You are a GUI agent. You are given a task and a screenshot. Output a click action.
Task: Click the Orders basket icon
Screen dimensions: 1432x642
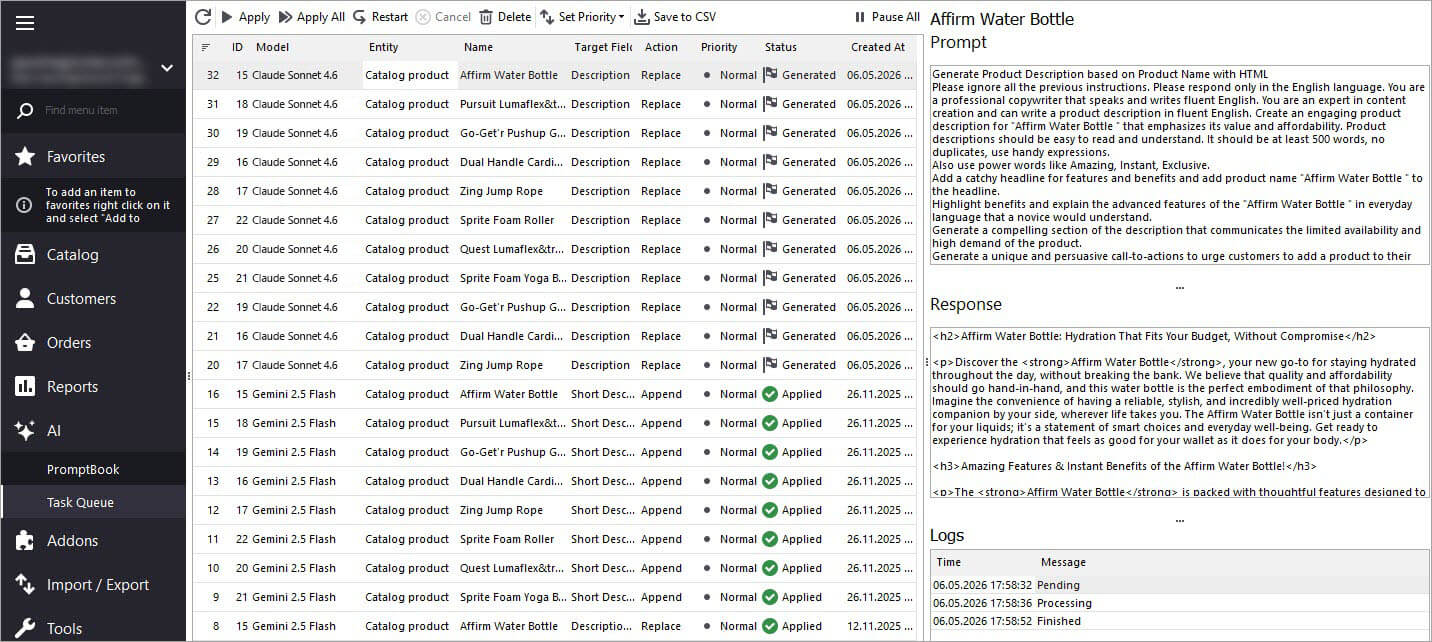25,342
